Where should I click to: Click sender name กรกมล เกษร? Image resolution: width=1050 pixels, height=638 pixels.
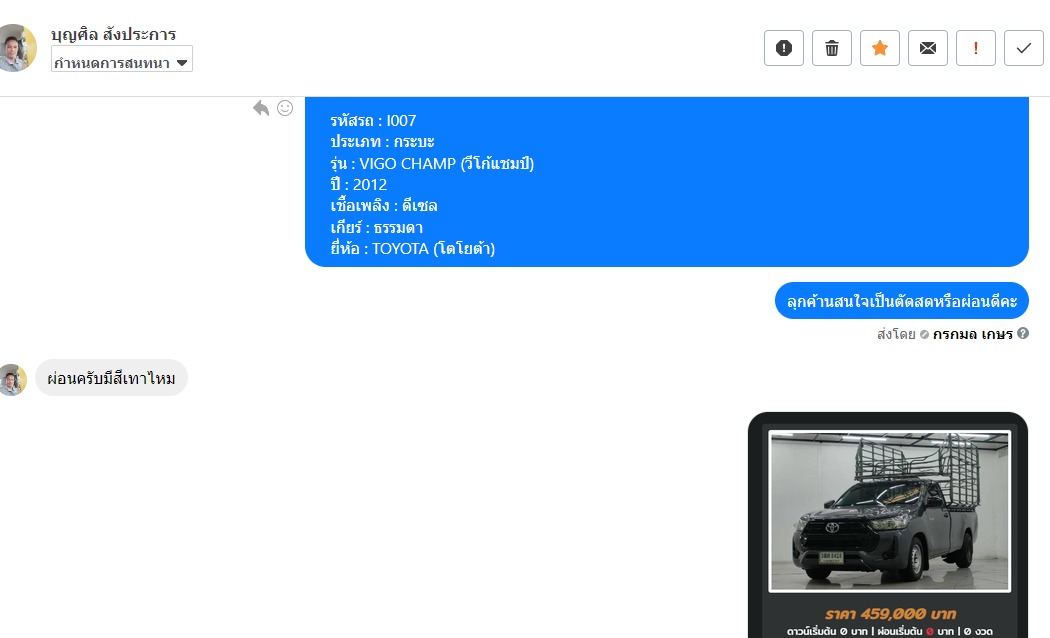coord(972,334)
